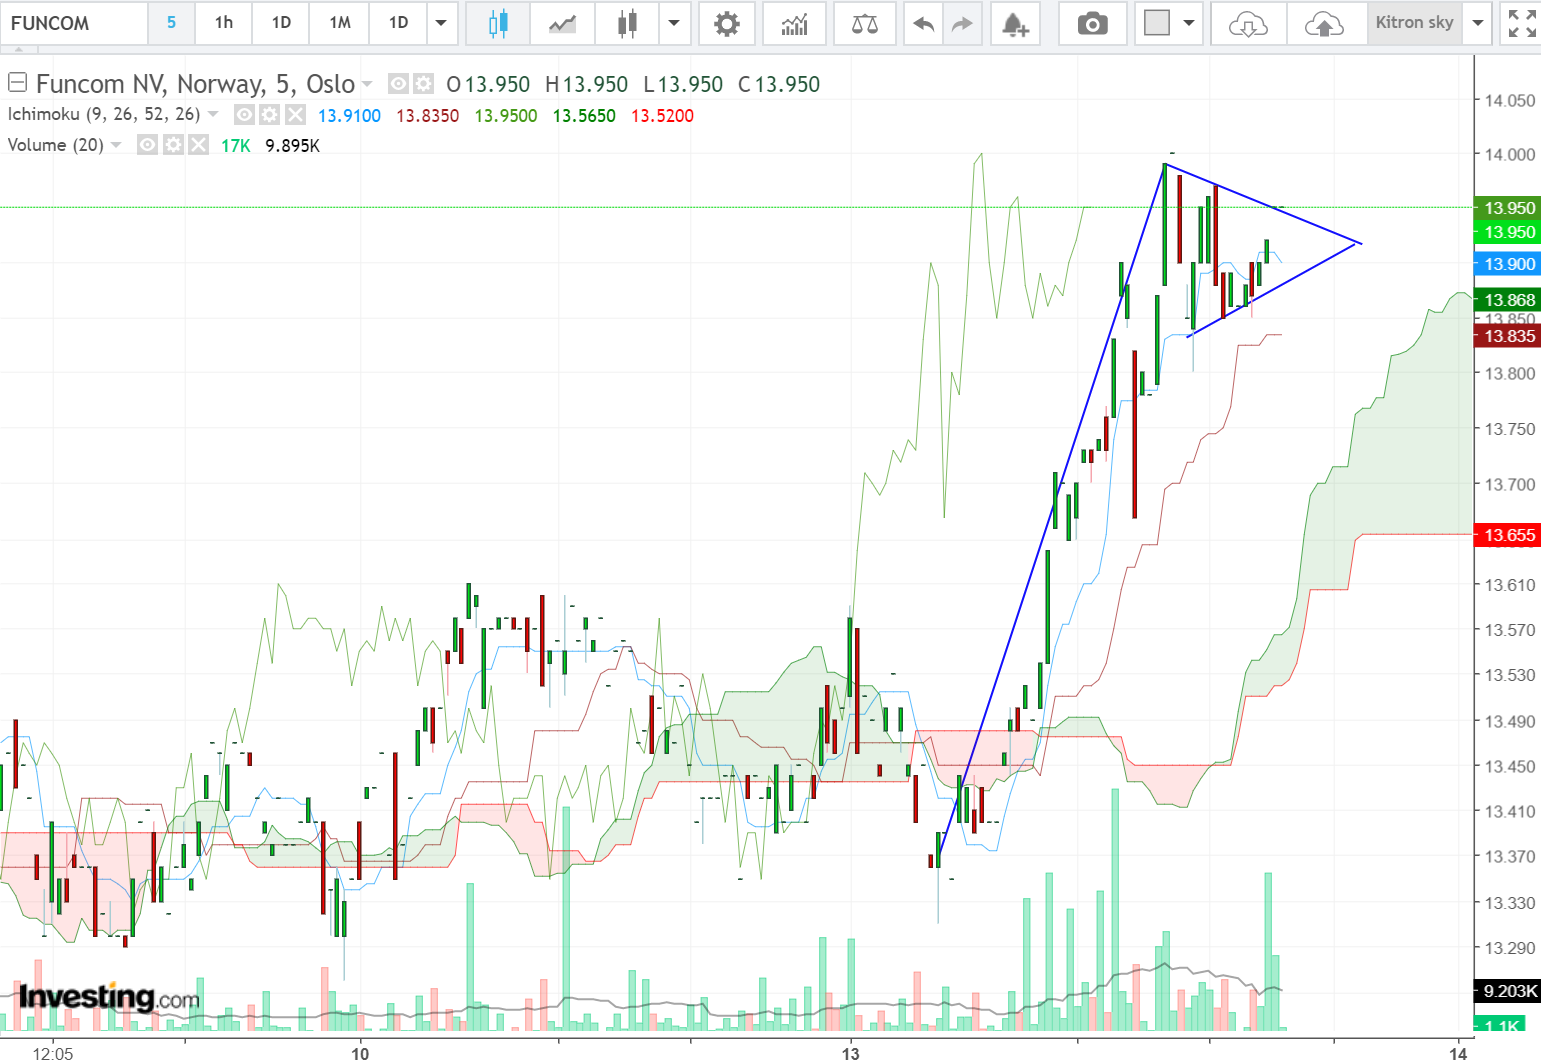This screenshot has height=1064, width=1541.
Task: Click the Volume (20) label
Action: [x=55, y=145]
